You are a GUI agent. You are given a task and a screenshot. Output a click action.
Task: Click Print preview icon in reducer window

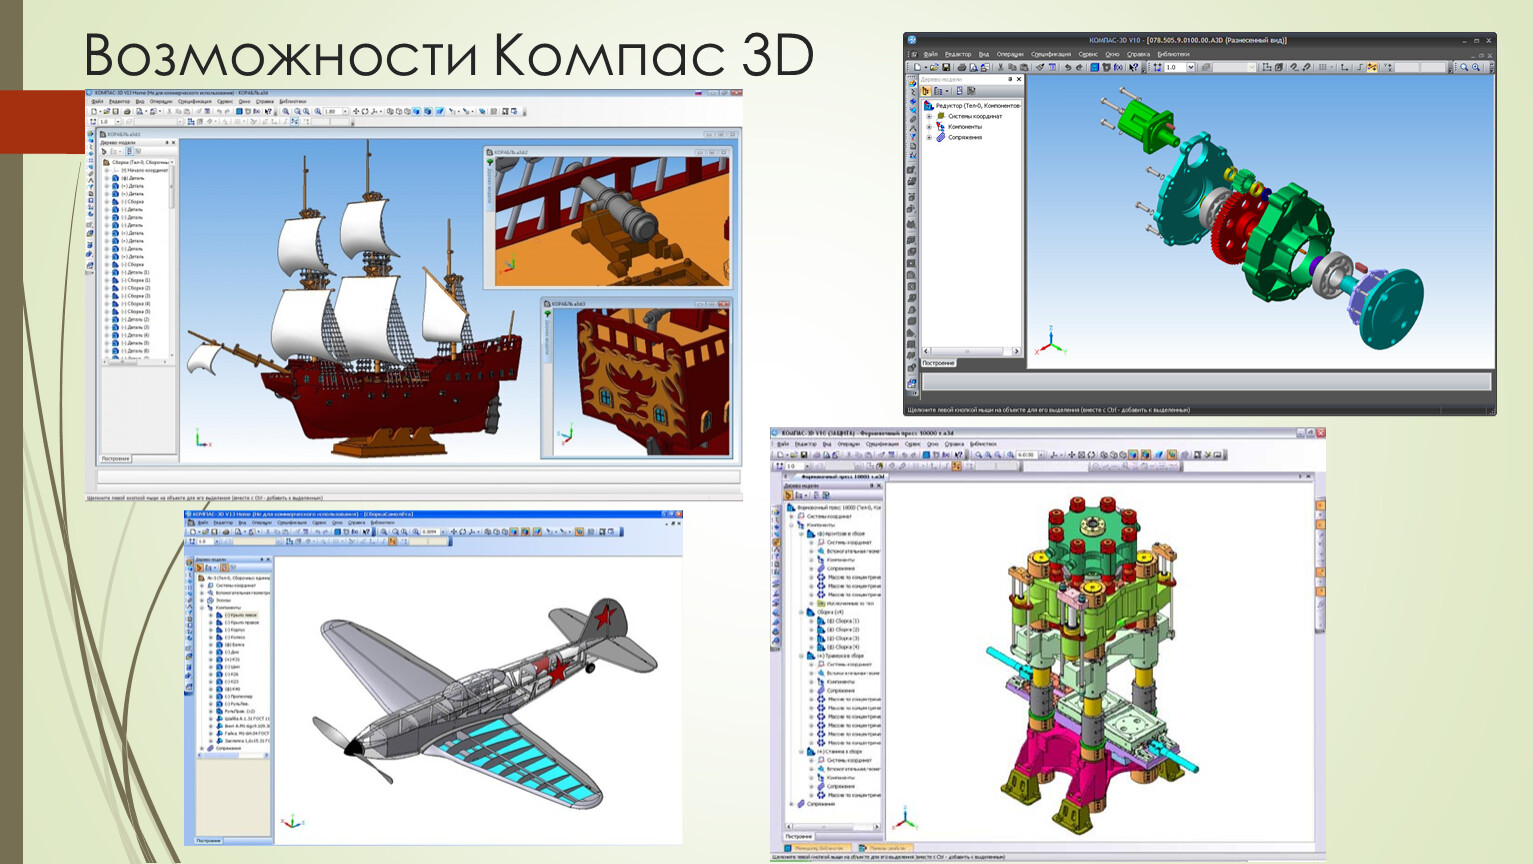[x=974, y=68]
